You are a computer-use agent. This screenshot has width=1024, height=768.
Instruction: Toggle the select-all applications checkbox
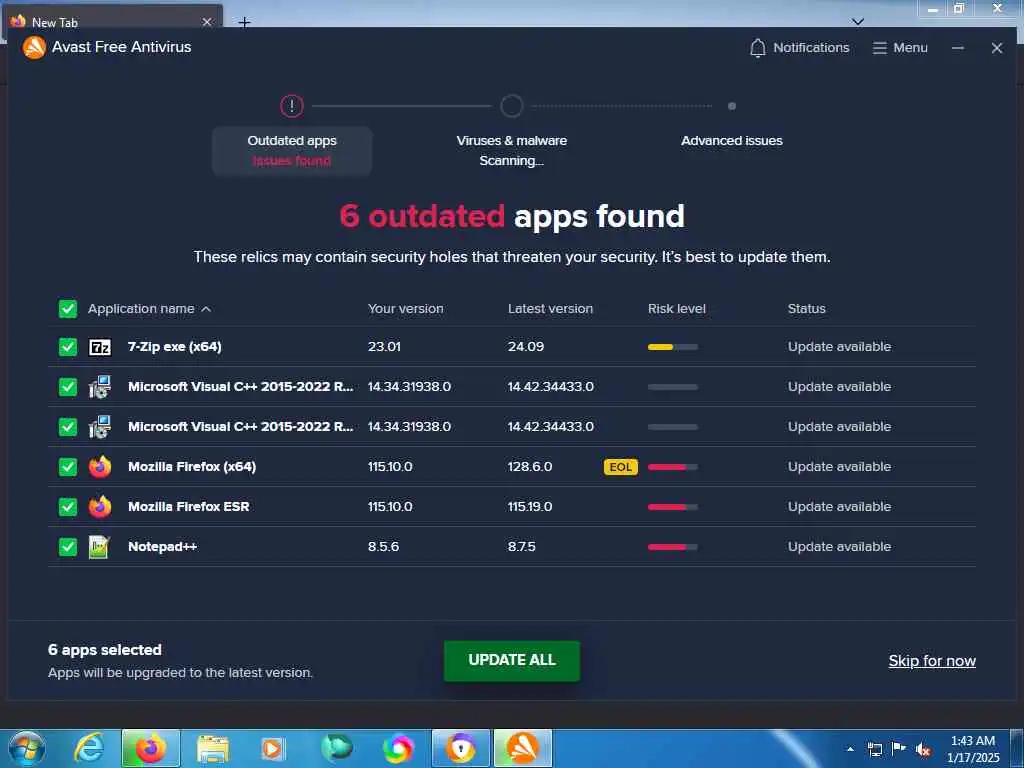coord(68,309)
